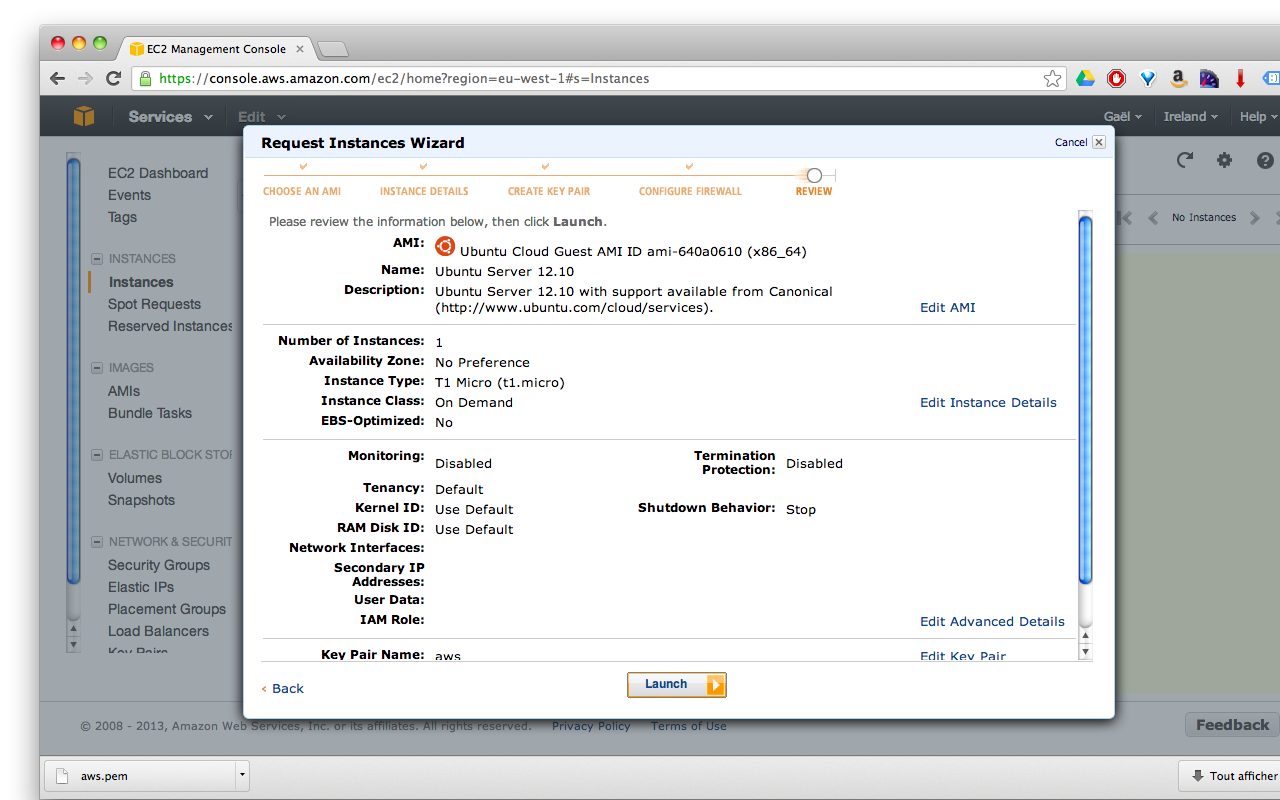Open help via the question mark icon
Viewport: 1280px width, 800px height.
[1264, 160]
